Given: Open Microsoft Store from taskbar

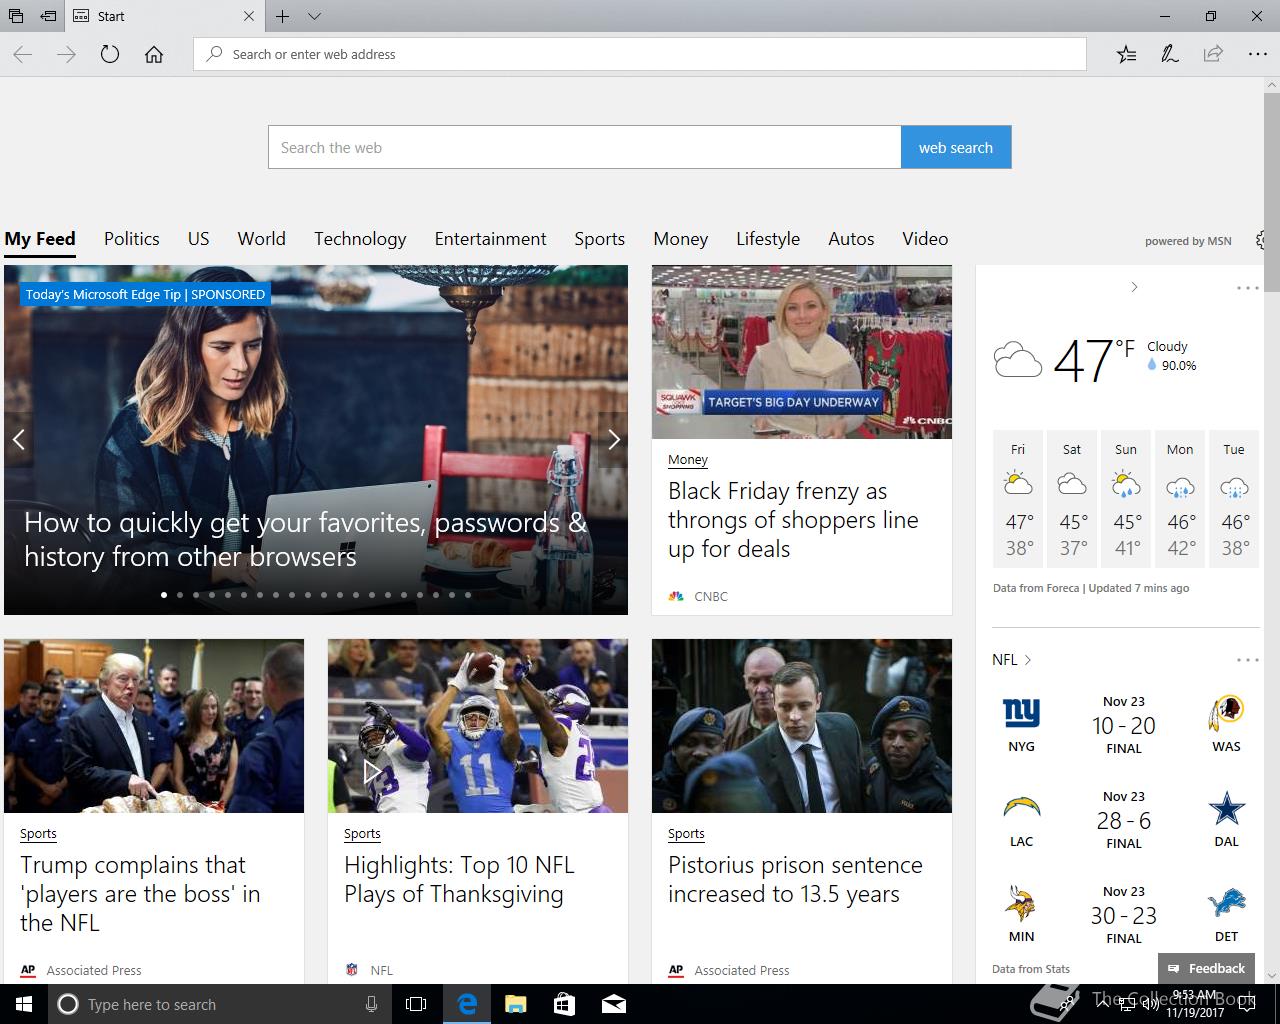Looking at the screenshot, I should (564, 1004).
